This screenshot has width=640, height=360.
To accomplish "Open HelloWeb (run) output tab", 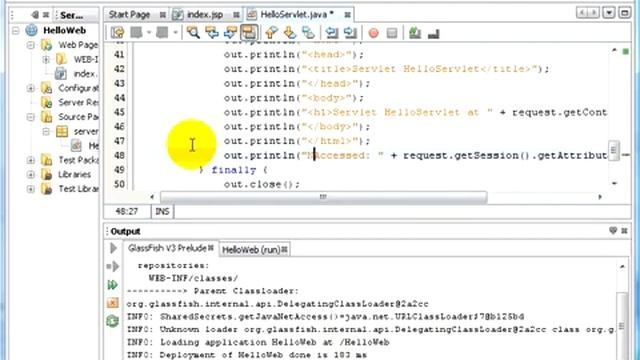I will (x=251, y=249).
